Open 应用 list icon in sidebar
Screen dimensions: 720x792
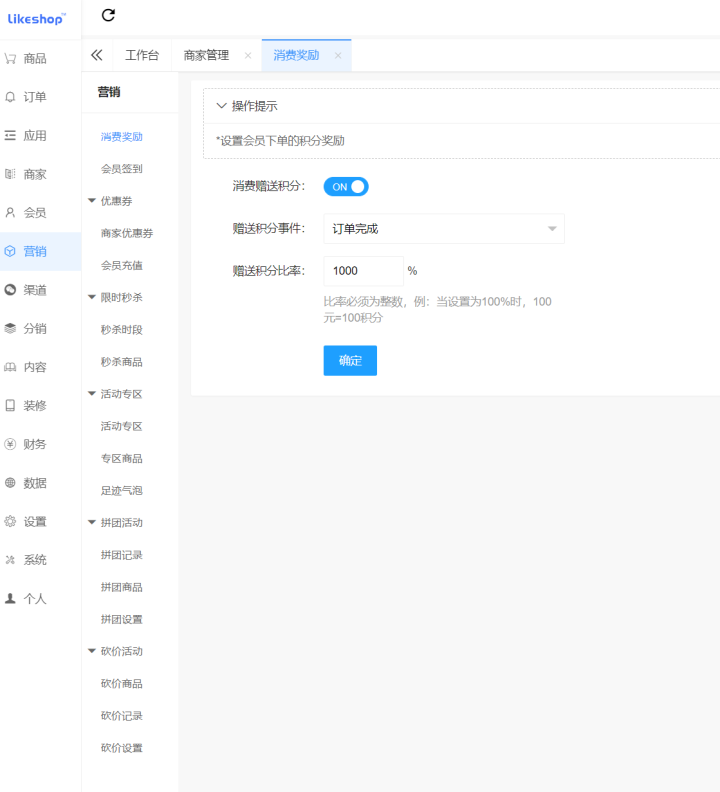pos(10,135)
